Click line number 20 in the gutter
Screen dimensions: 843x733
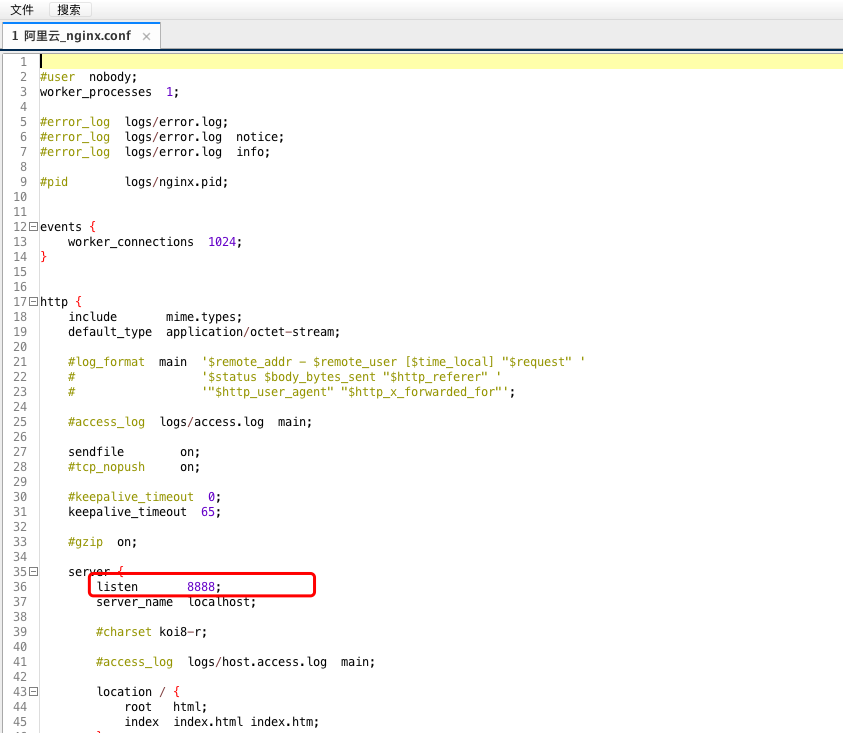(x=20, y=347)
